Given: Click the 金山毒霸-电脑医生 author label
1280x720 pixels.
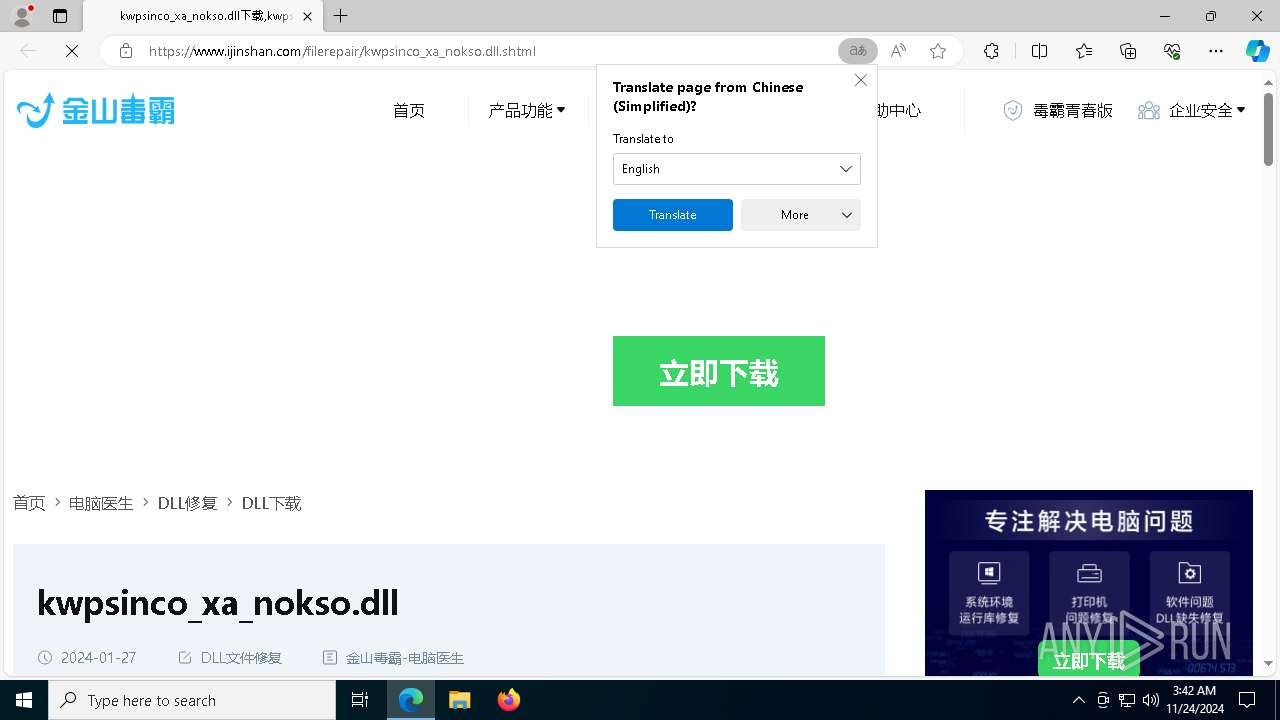Looking at the screenshot, I should coord(405,658).
